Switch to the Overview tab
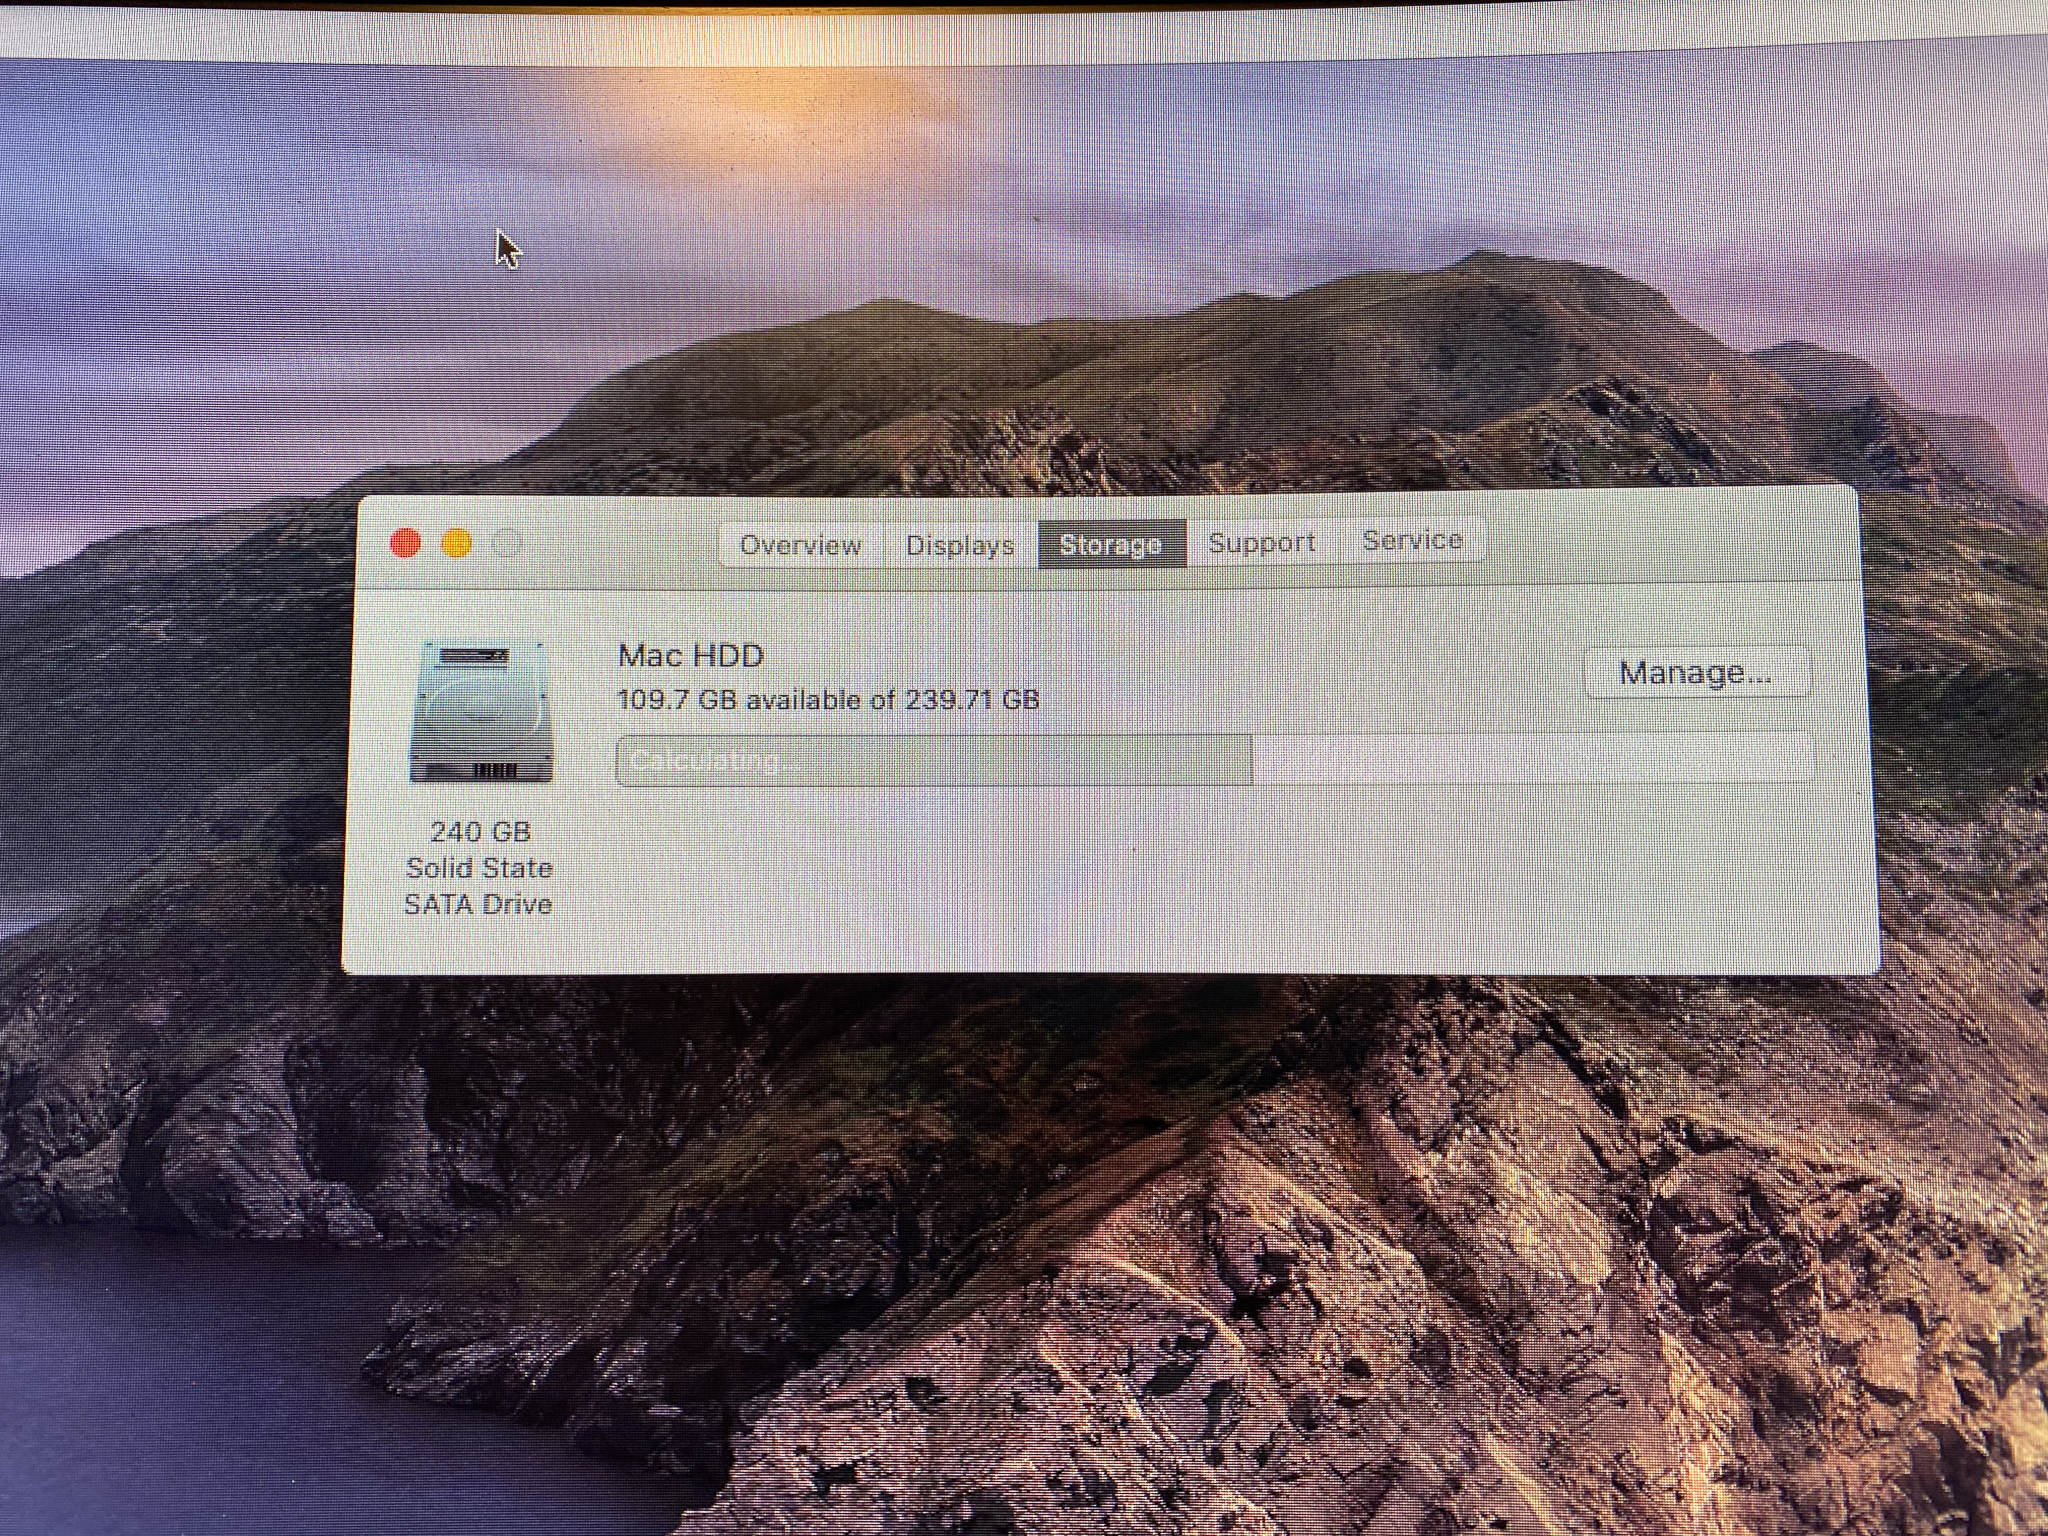The width and height of the screenshot is (2048, 1536). 800,545
